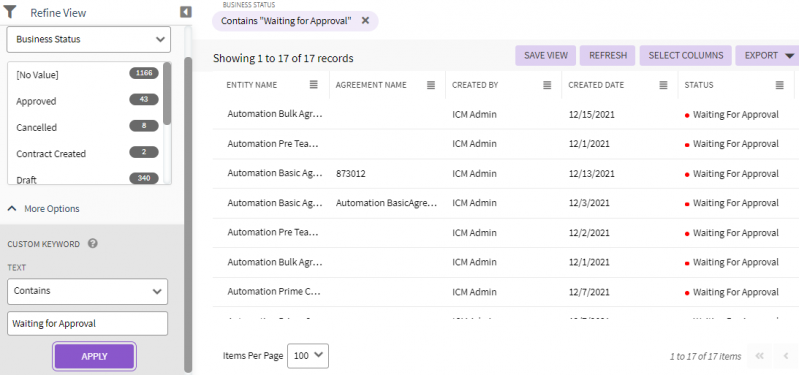The height and width of the screenshot is (375, 799).
Task: Open Agreement Name column menu icon
Action: pyautogui.click(x=431, y=85)
